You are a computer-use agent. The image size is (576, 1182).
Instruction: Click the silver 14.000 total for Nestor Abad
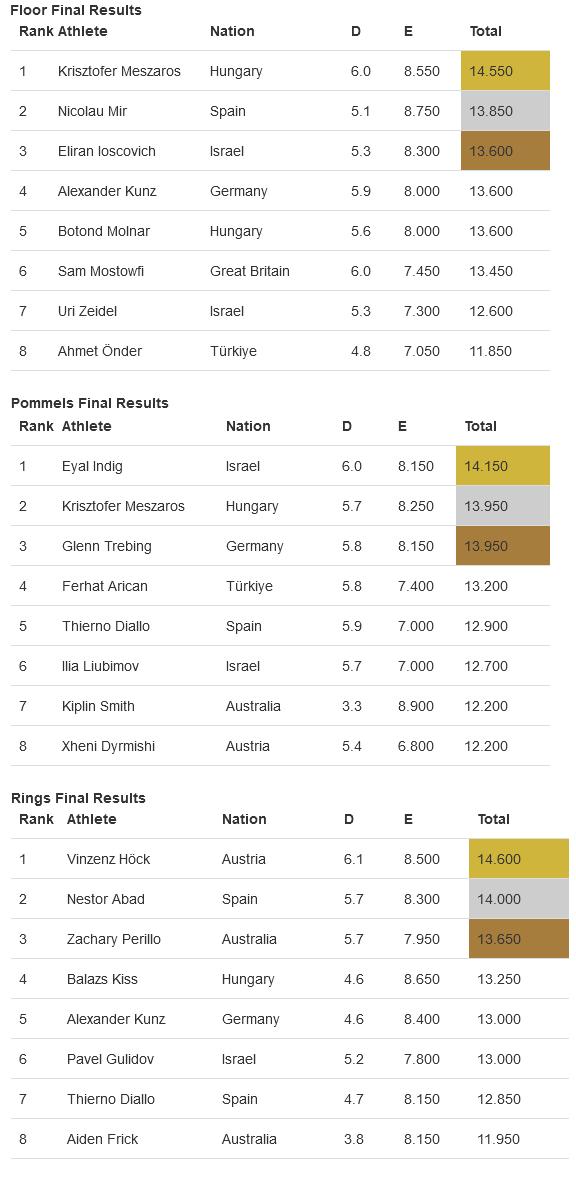click(519, 899)
